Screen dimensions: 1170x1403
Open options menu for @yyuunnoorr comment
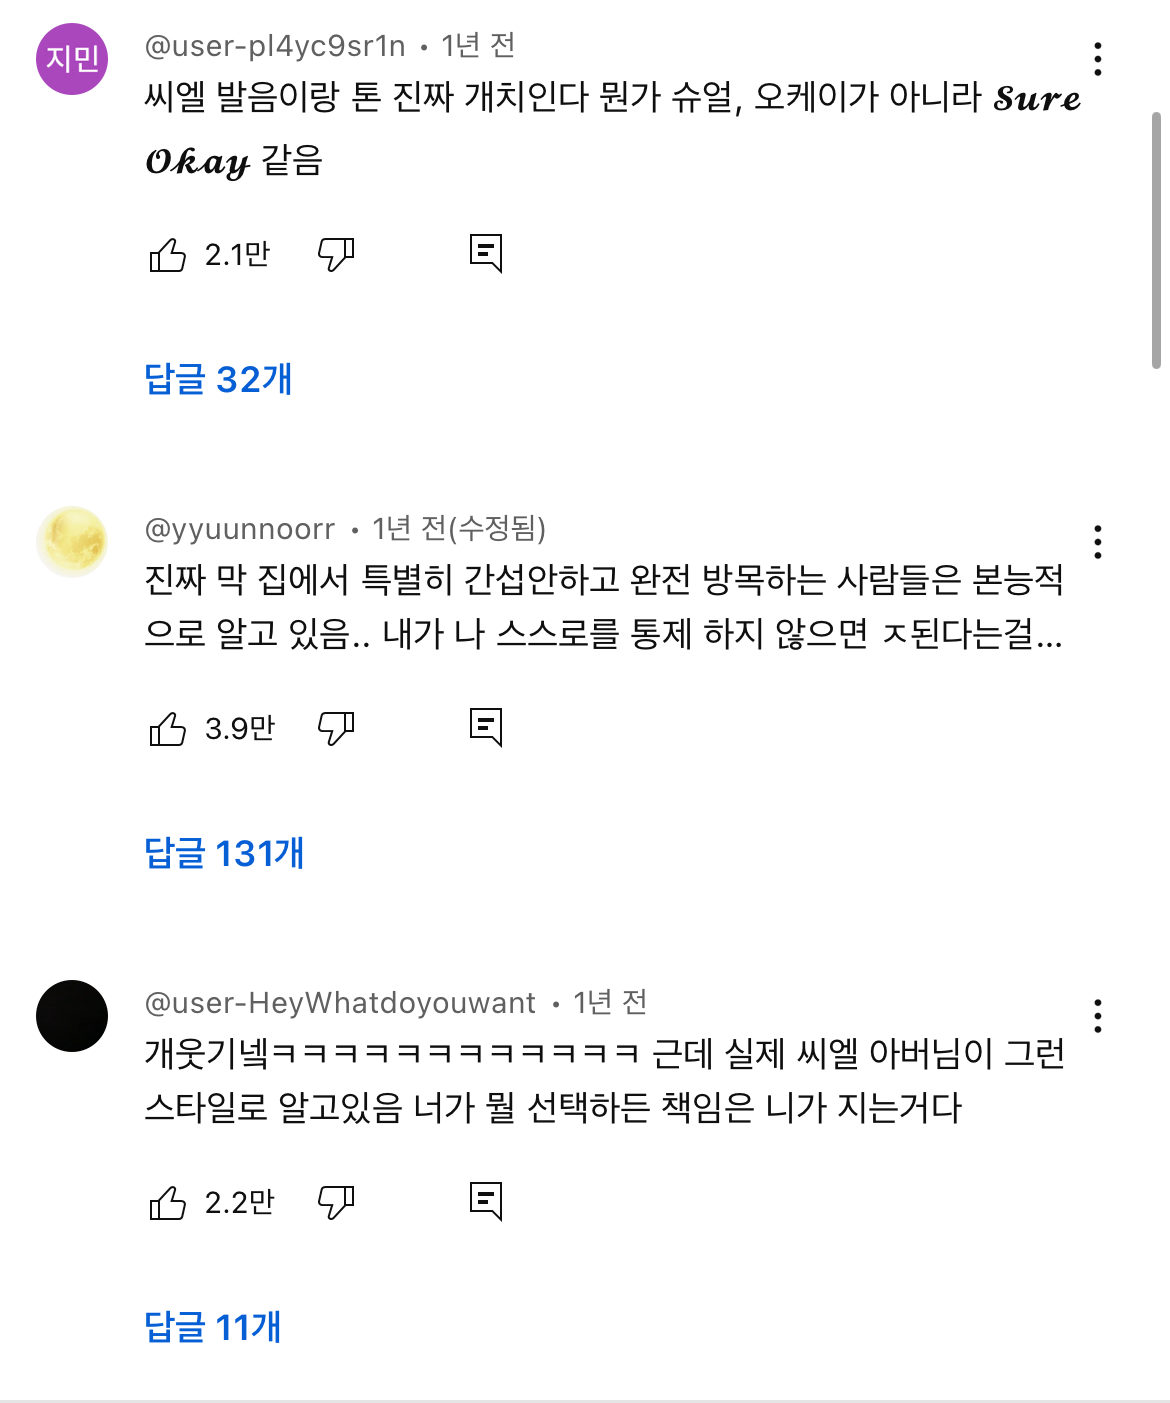(x=1098, y=542)
